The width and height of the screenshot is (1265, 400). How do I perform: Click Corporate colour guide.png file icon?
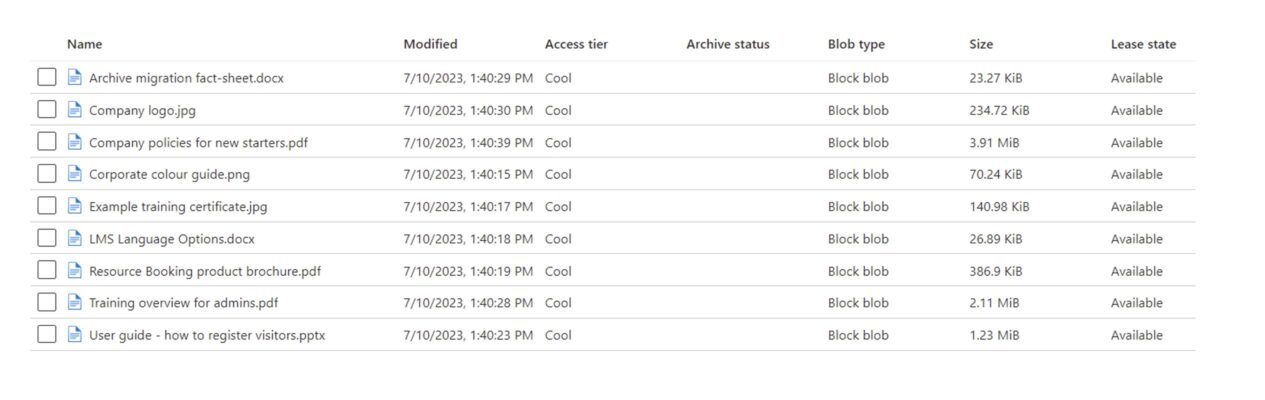[x=75, y=174]
